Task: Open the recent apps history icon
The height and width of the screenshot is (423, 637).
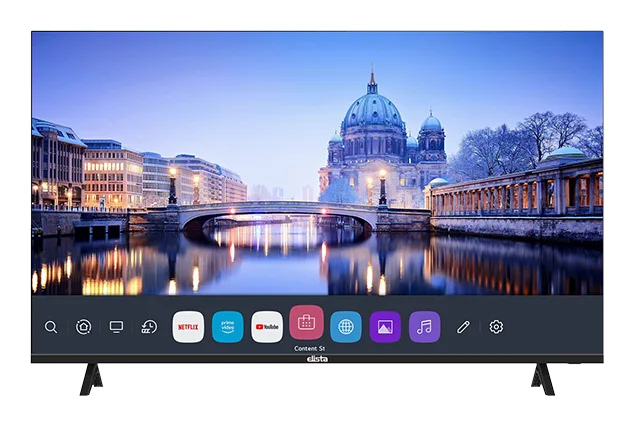Action: coord(149,327)
